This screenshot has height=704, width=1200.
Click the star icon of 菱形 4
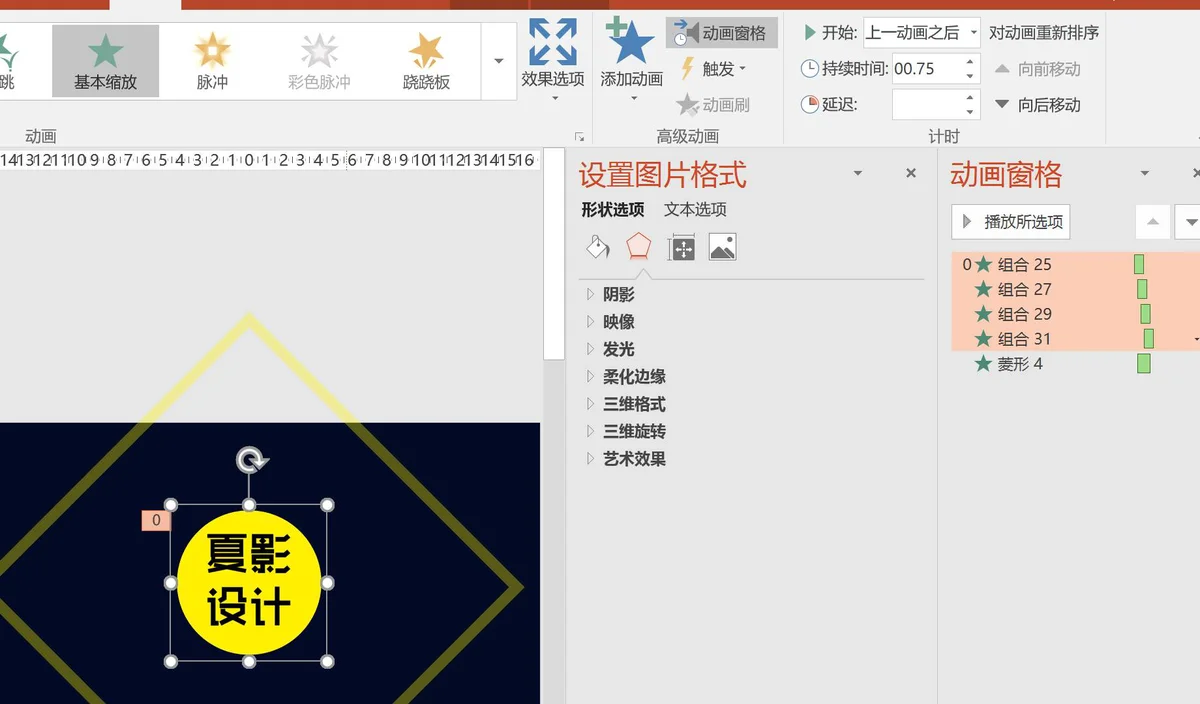[984, 364]
